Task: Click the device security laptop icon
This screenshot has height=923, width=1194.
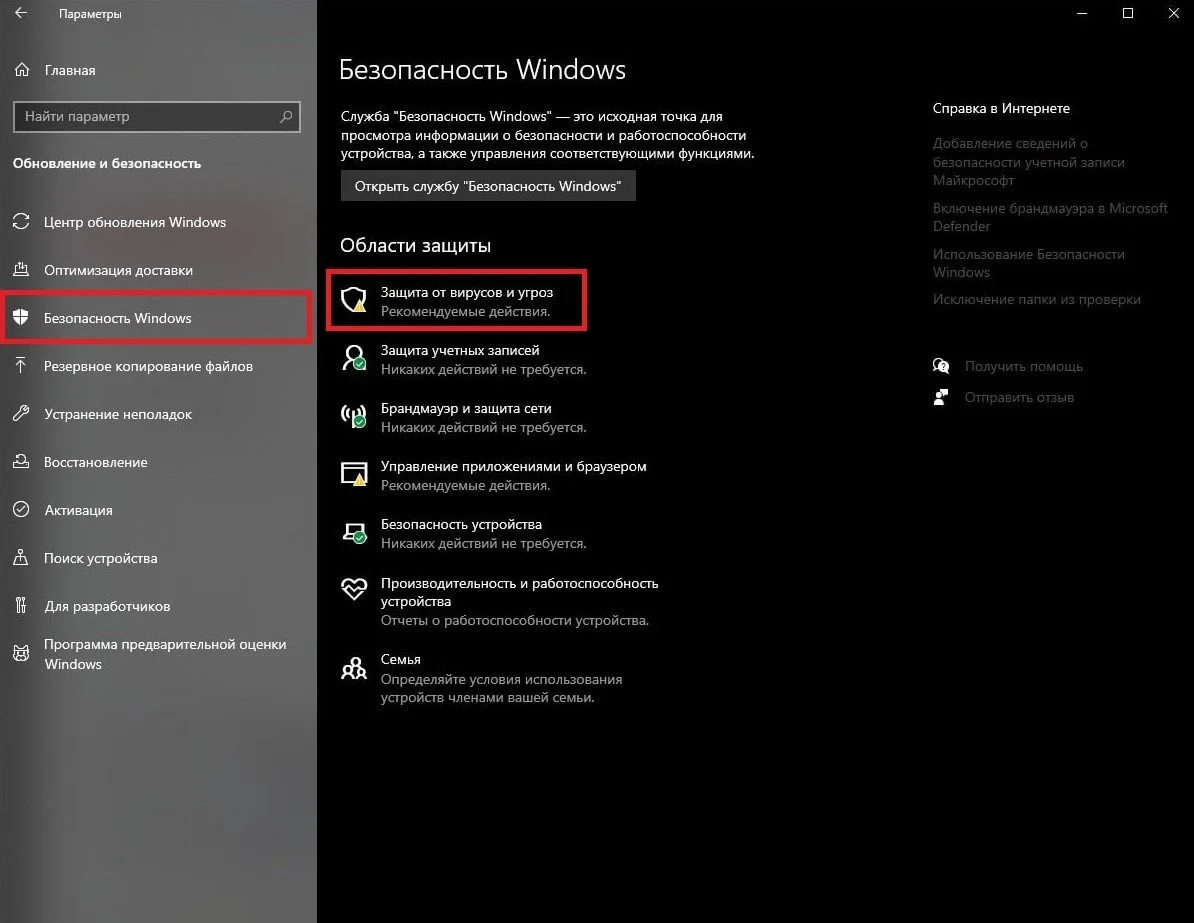Action: tap(354, 533)
